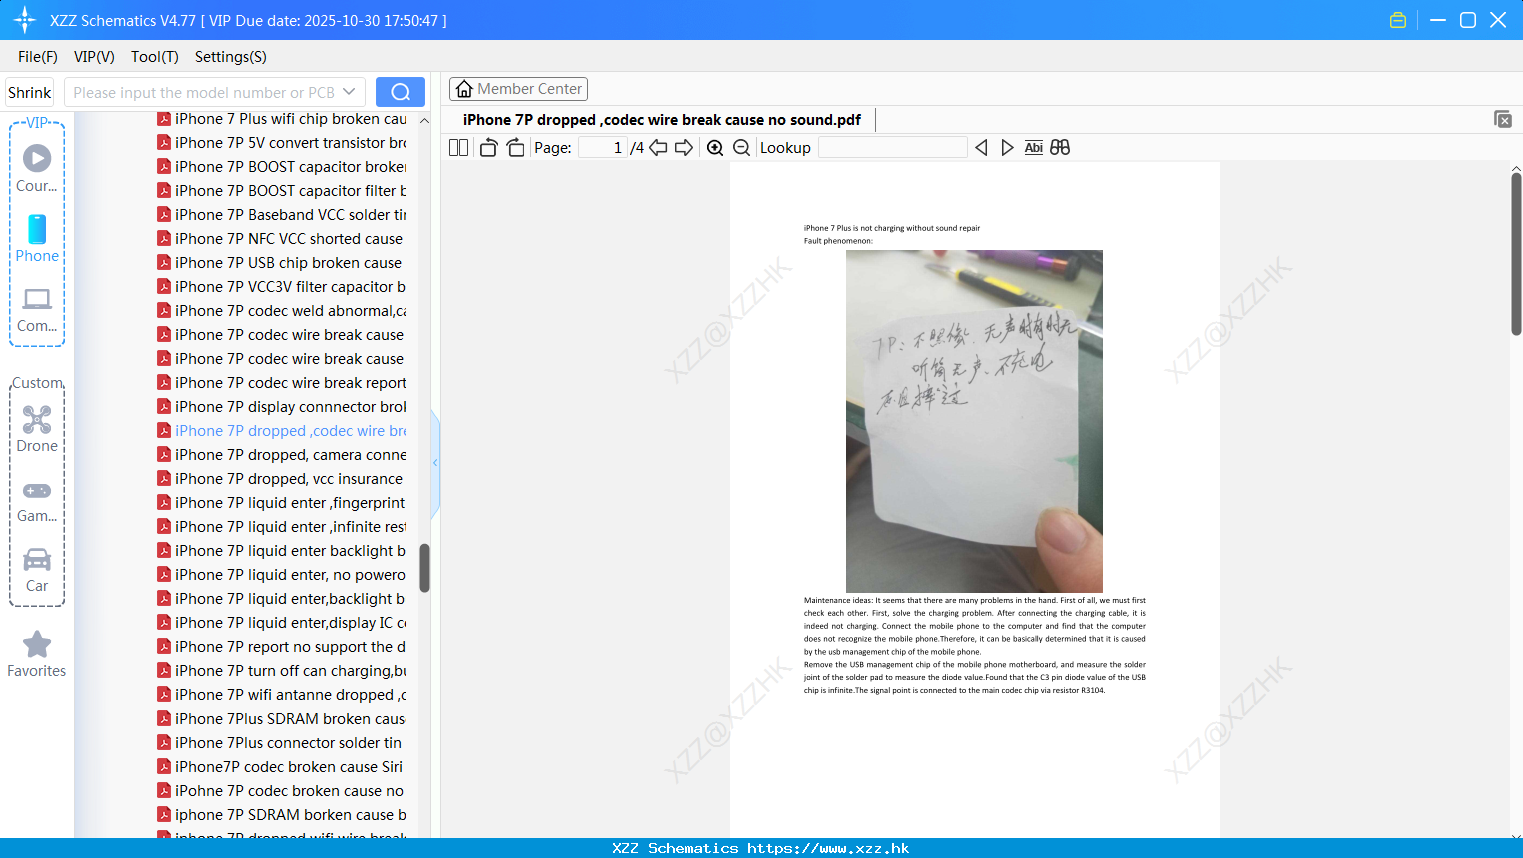Screen dimensions: 1523x858
Task: Rotate page counterclockwise
Action: 488,148
